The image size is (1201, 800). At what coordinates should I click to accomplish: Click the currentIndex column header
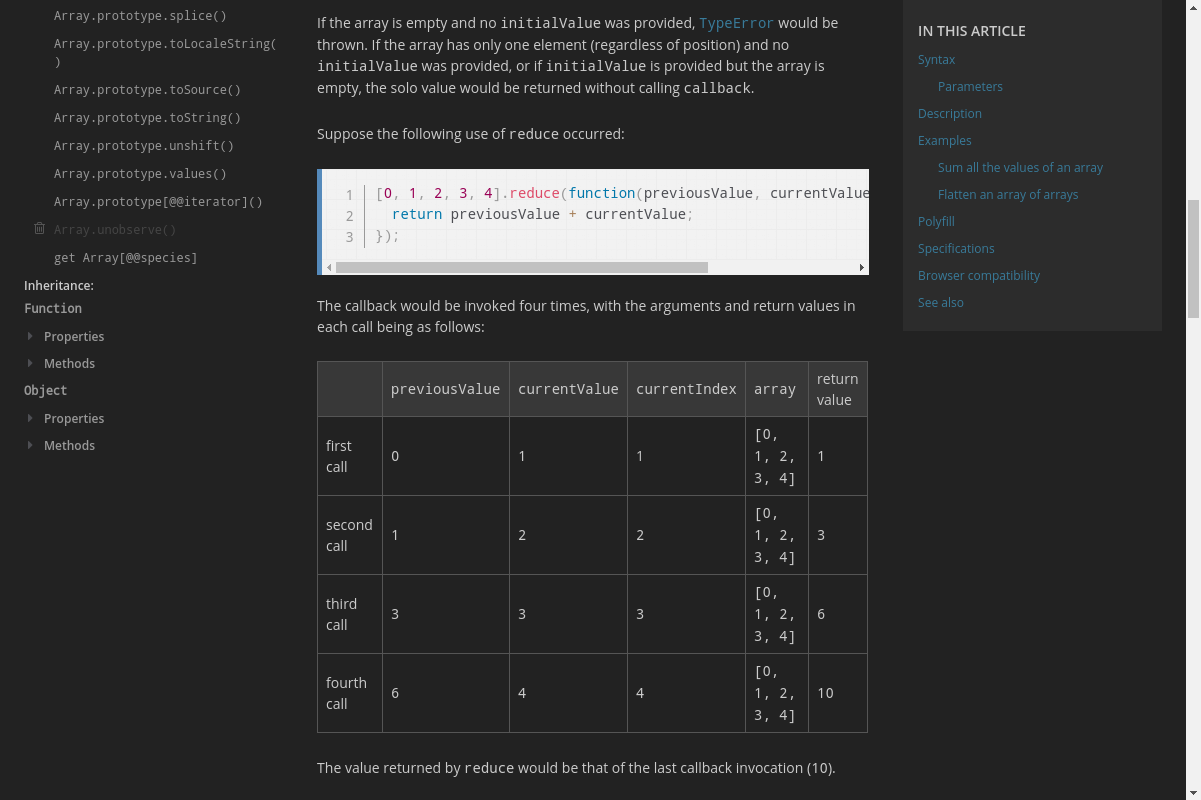[686, 389]
